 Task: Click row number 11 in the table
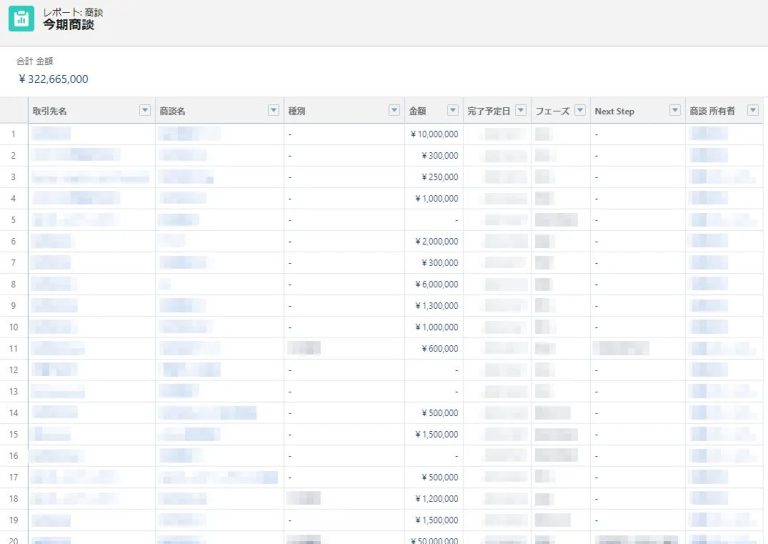14,348
